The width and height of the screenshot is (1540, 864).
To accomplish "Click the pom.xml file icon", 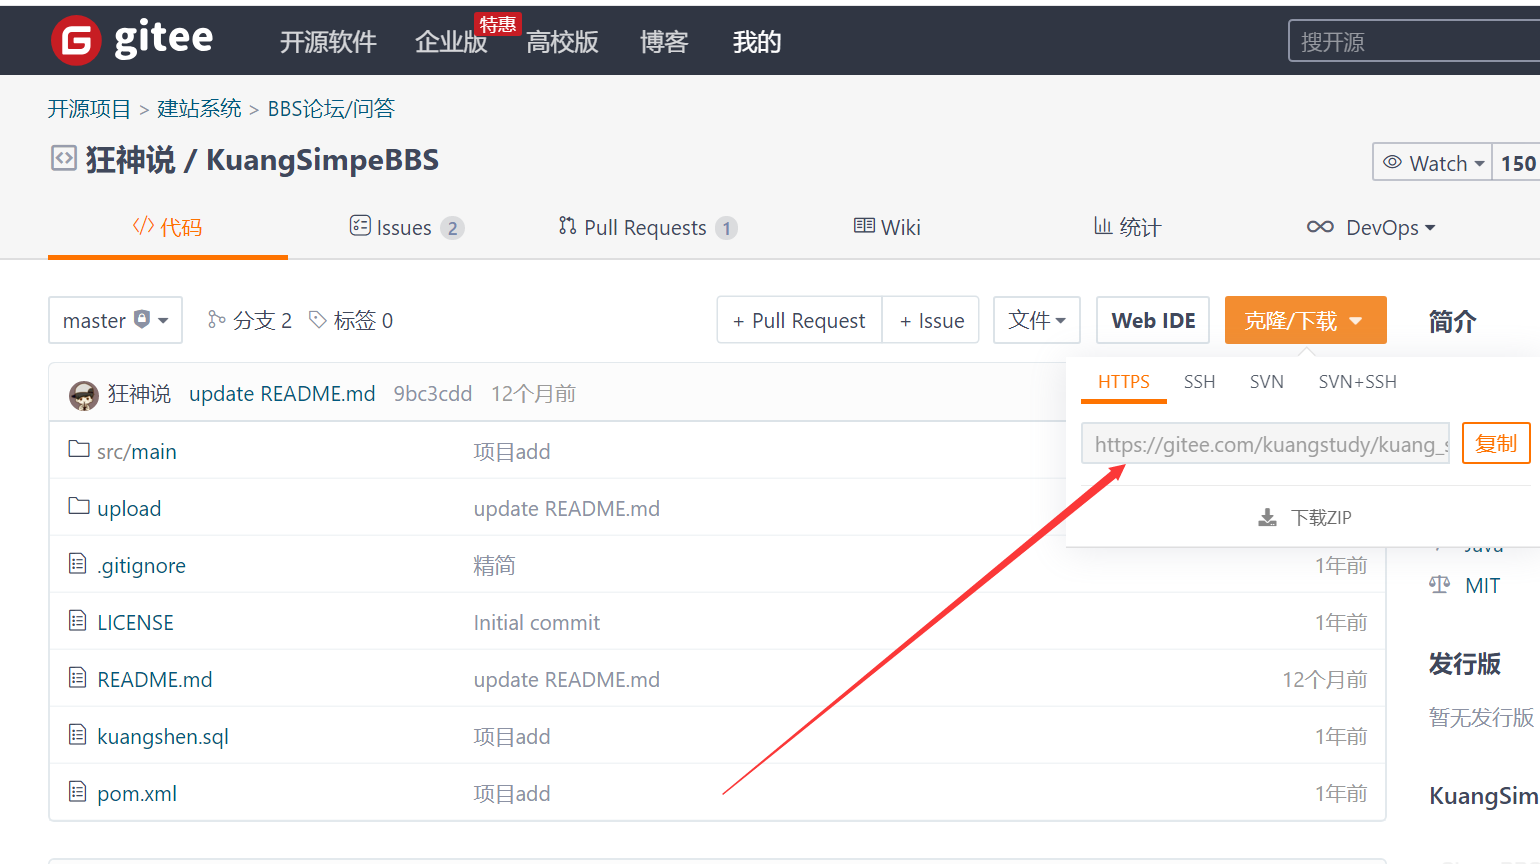I will coord(78,792).
